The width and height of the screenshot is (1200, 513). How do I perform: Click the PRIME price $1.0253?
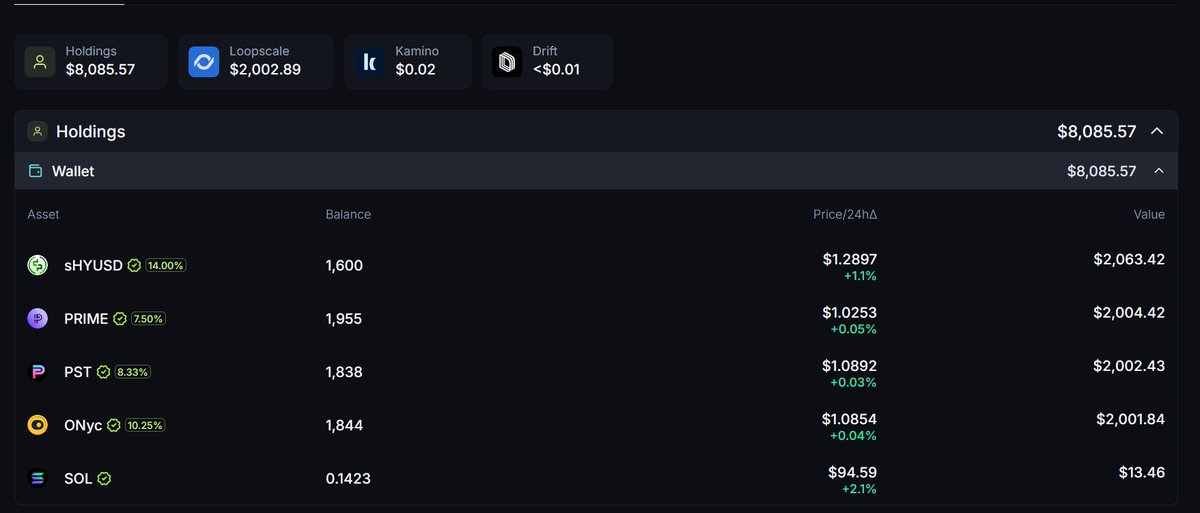pyautogui.click(x=850, y=312)
